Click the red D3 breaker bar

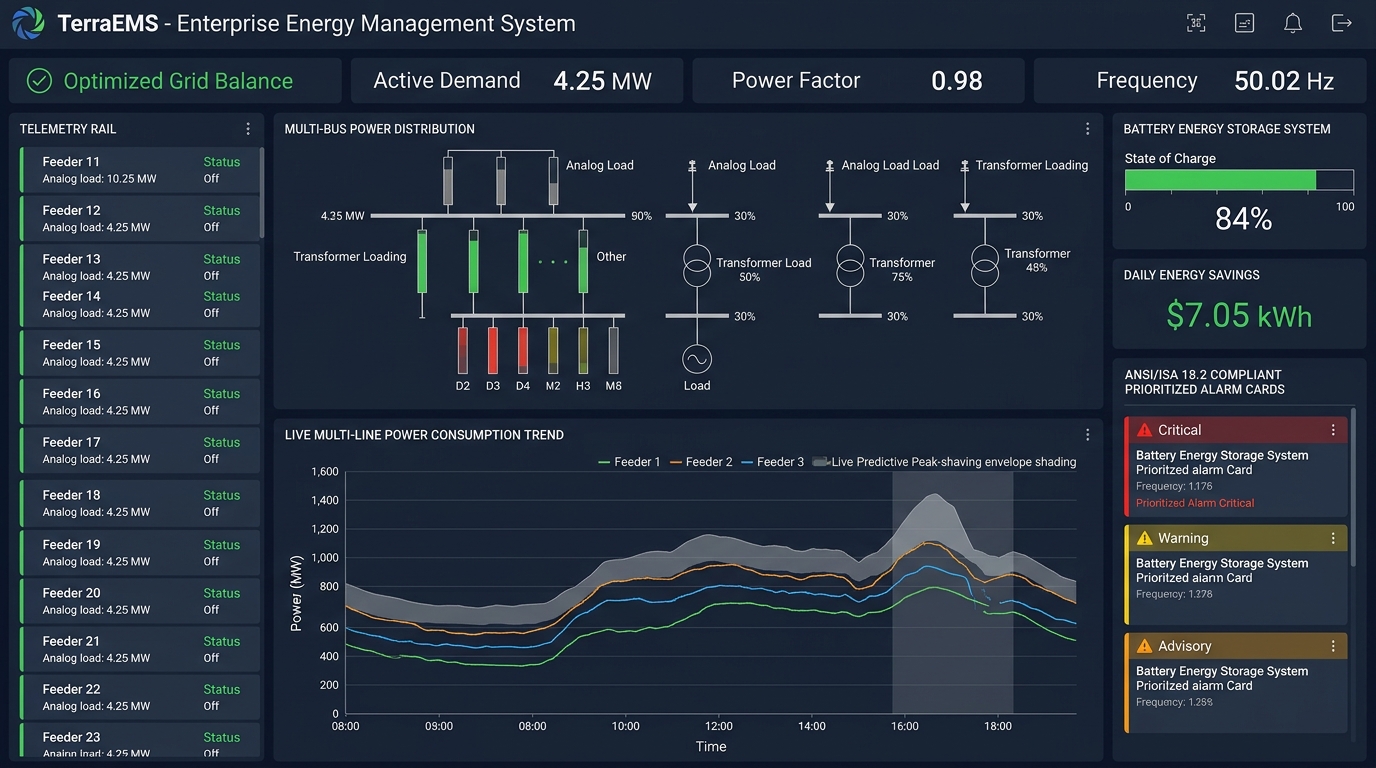point(493,350)
